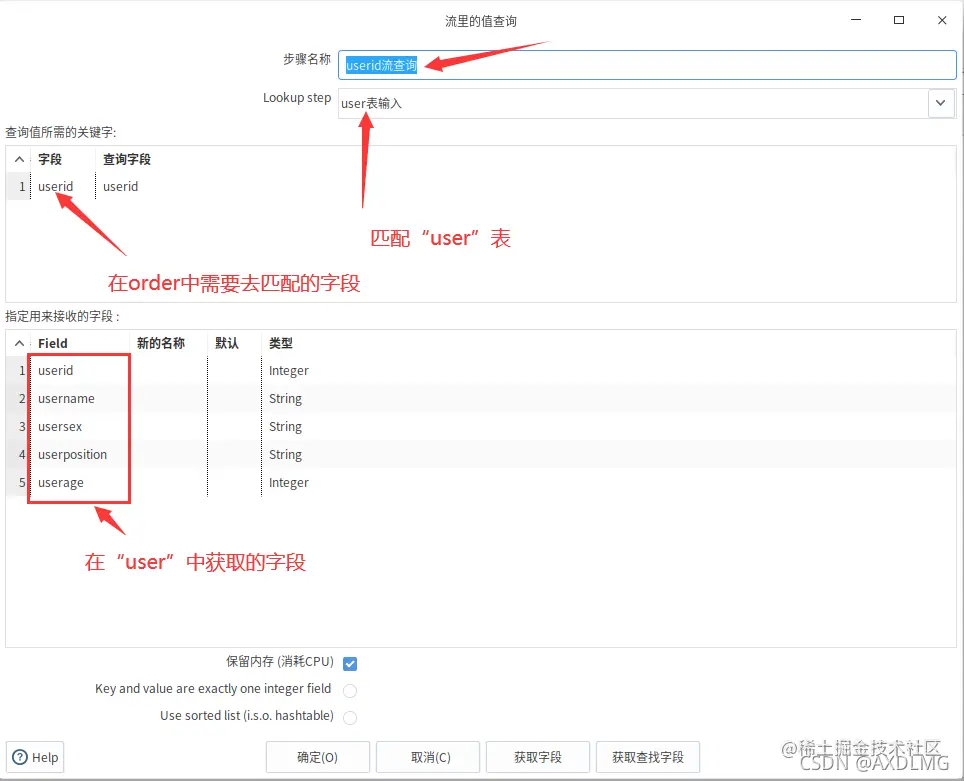The image size is (964, 781).
Task: Click the 新的名称 column header
Action: click(168, 343)
